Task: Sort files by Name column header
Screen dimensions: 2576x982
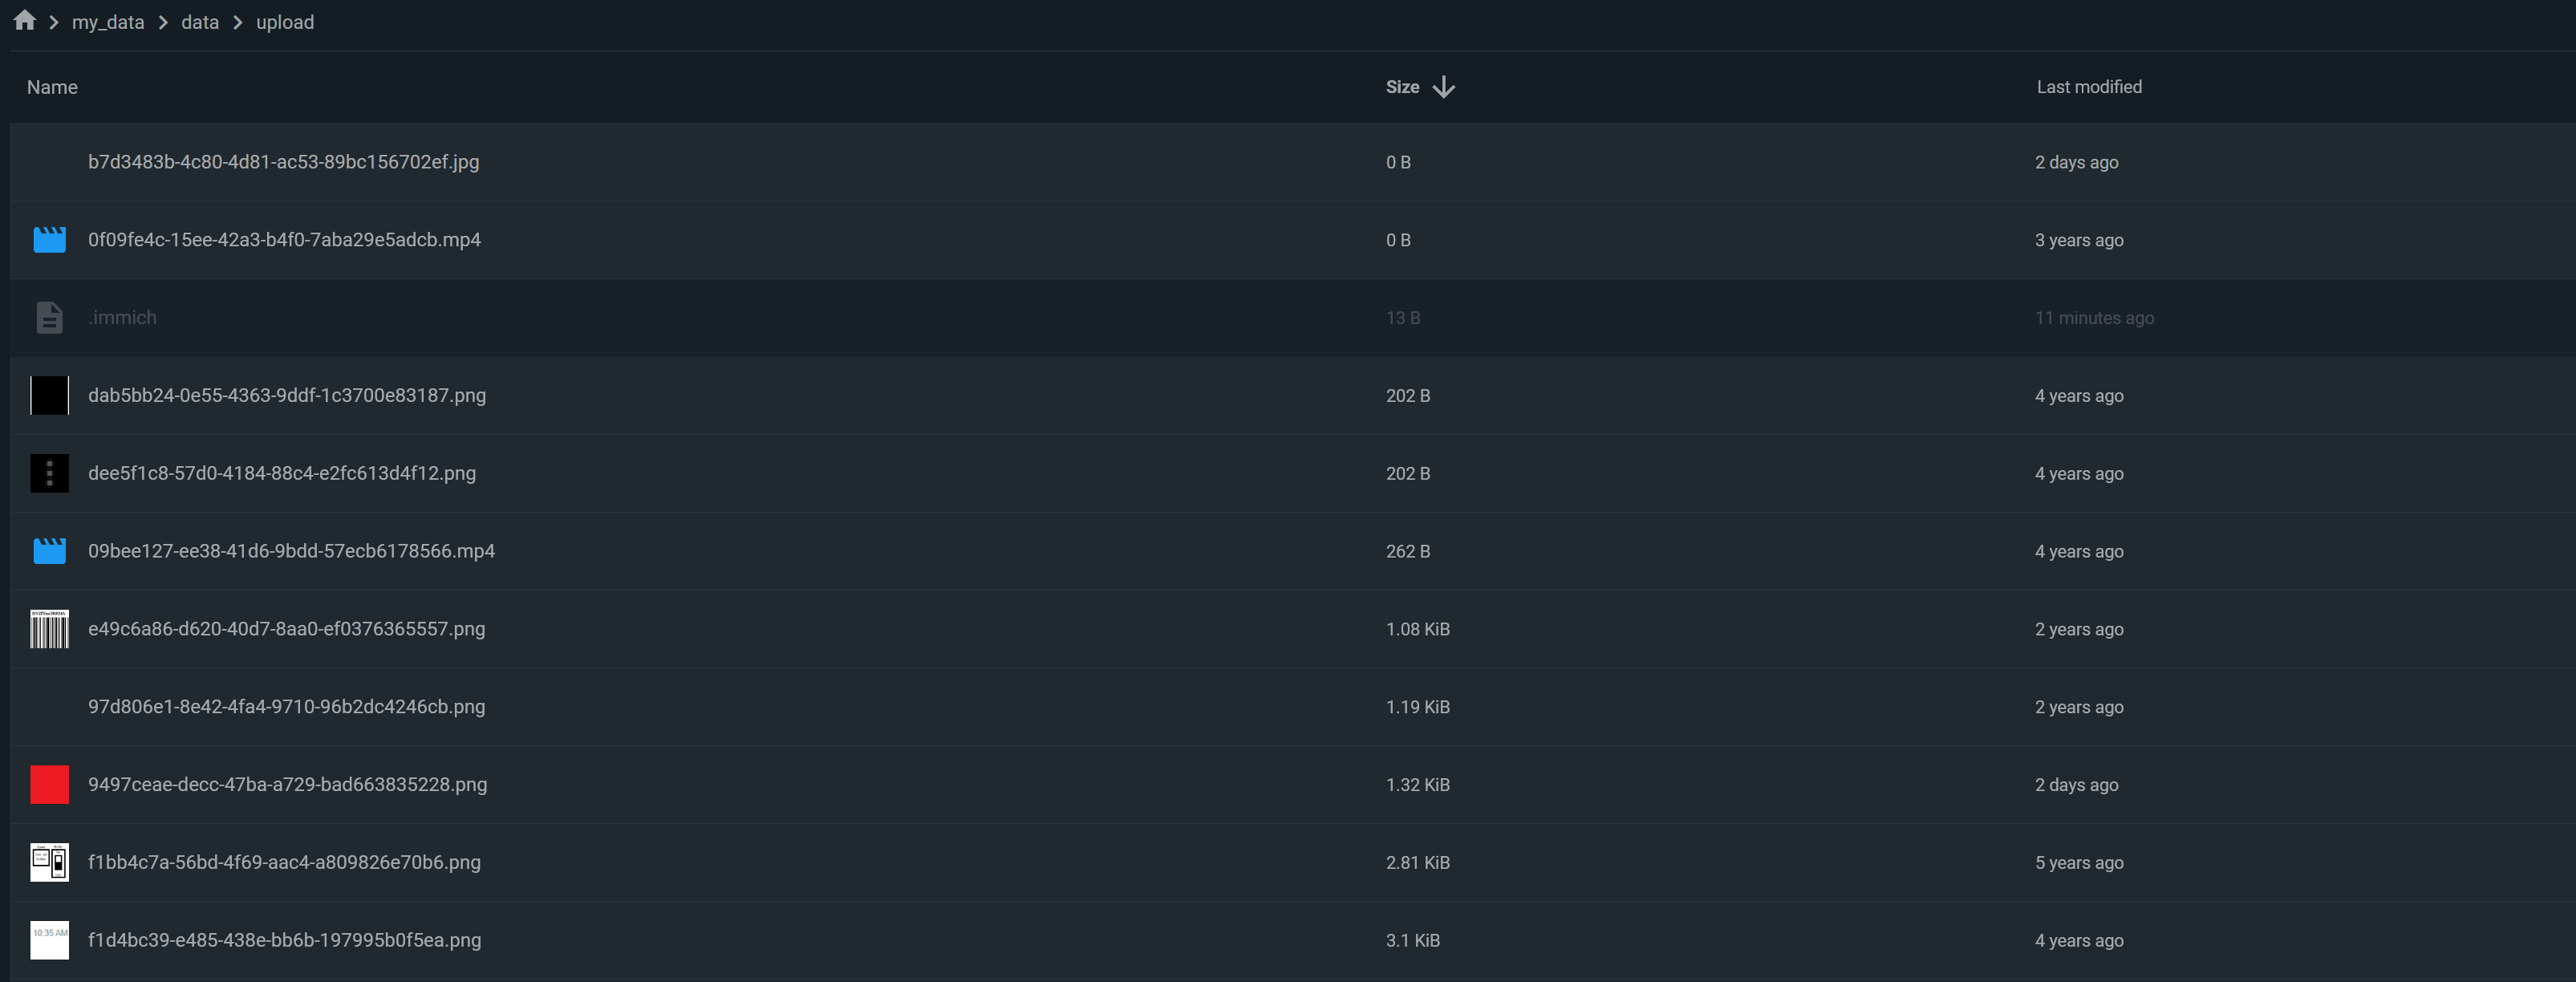Action: (52, 87)
